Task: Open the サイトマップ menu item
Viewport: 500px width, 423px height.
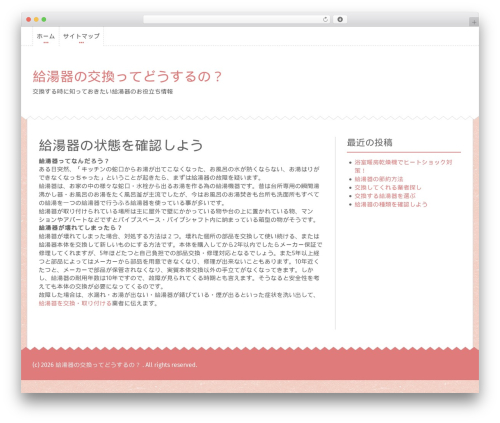Action: (81, 36)
